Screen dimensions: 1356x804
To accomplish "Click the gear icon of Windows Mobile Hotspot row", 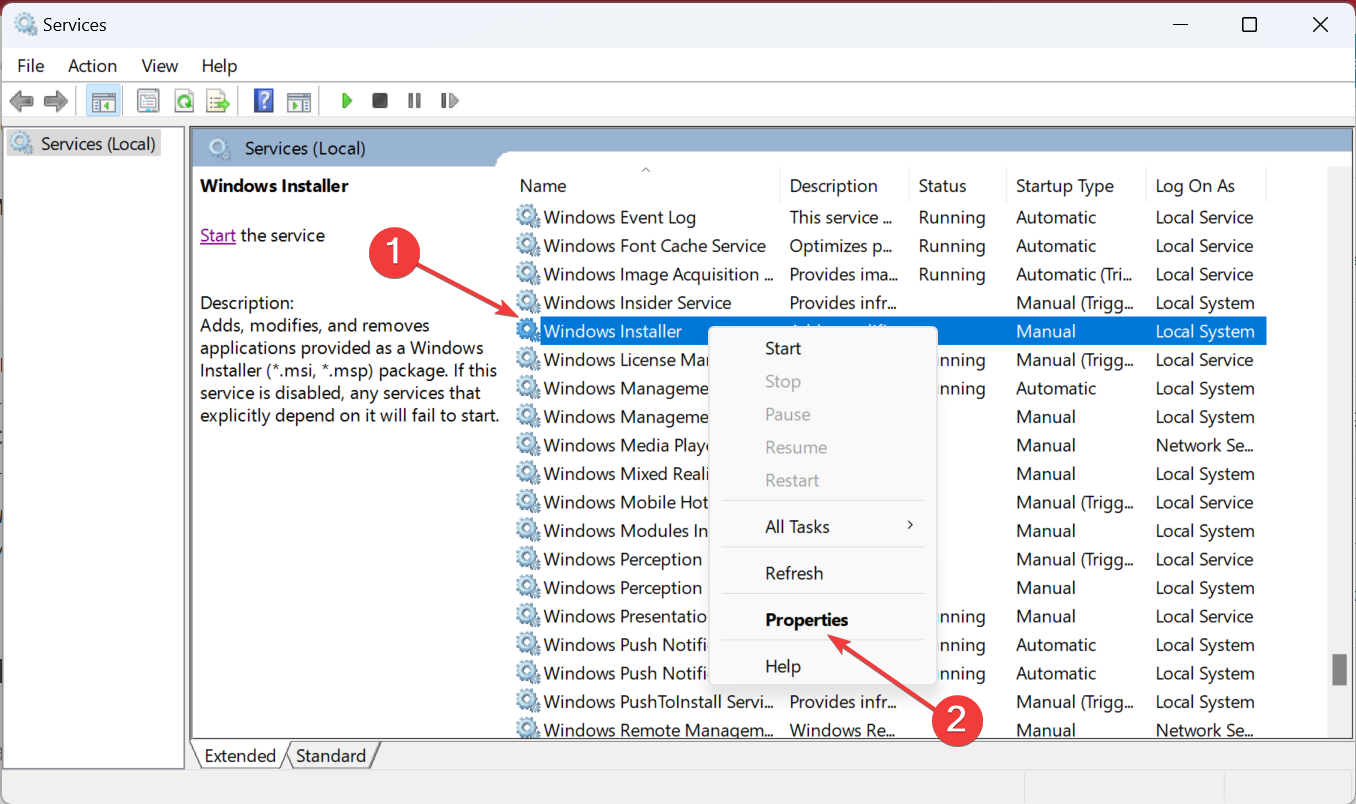I will (x=528, y=502).
